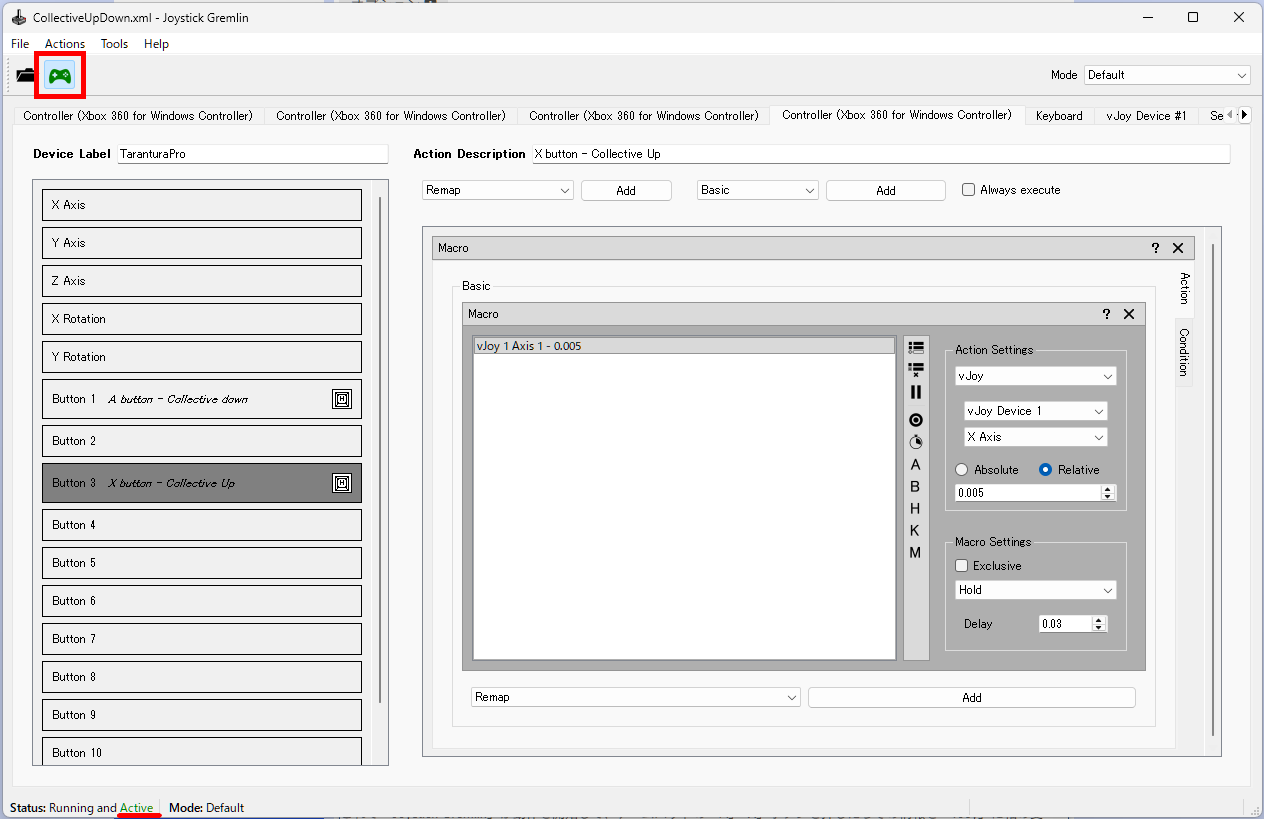
Task: Tick the Exclusive macro checkbox
Action: [x=962, y=566]
